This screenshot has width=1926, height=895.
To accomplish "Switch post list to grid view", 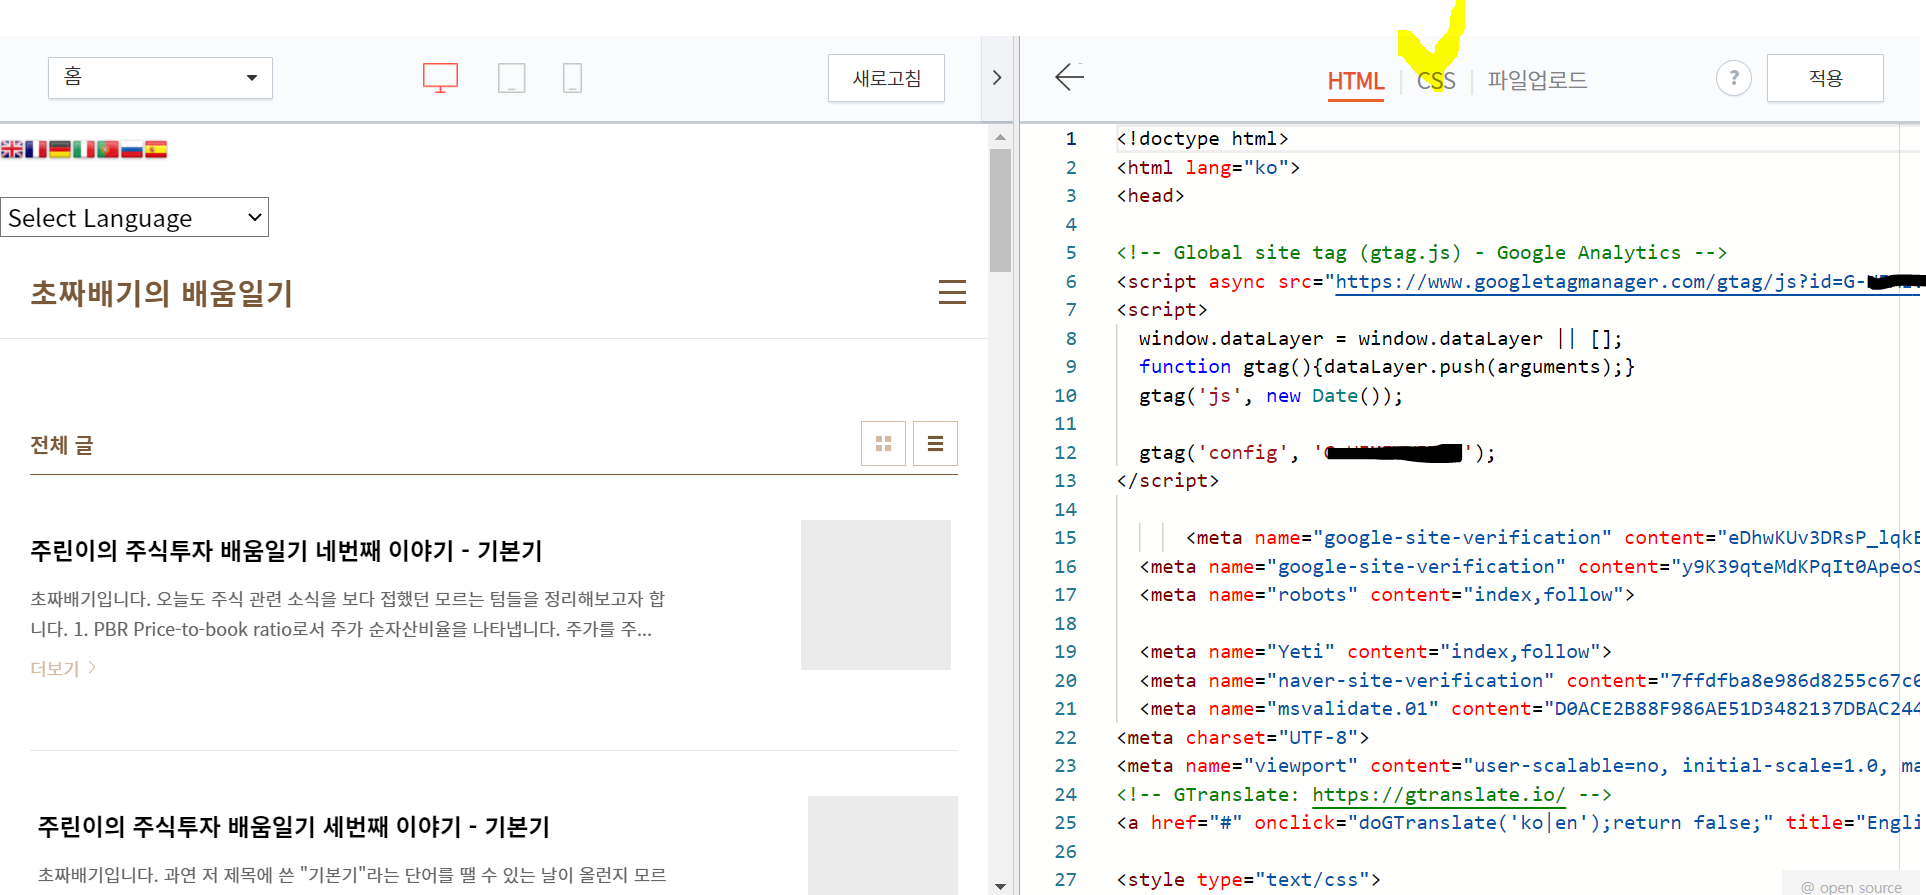I will [x=883, y=444].
